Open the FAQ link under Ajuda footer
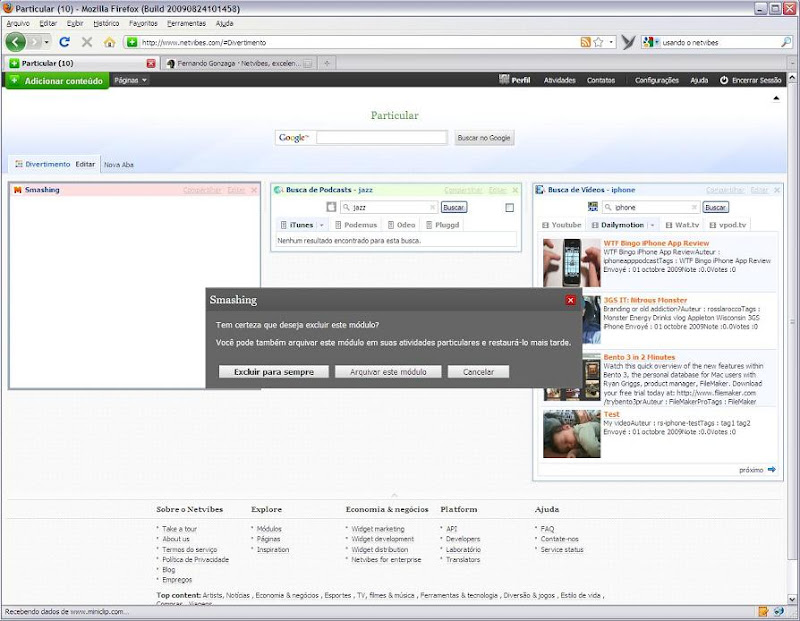This screenshot has width=800, height=621. click(547, 529)
